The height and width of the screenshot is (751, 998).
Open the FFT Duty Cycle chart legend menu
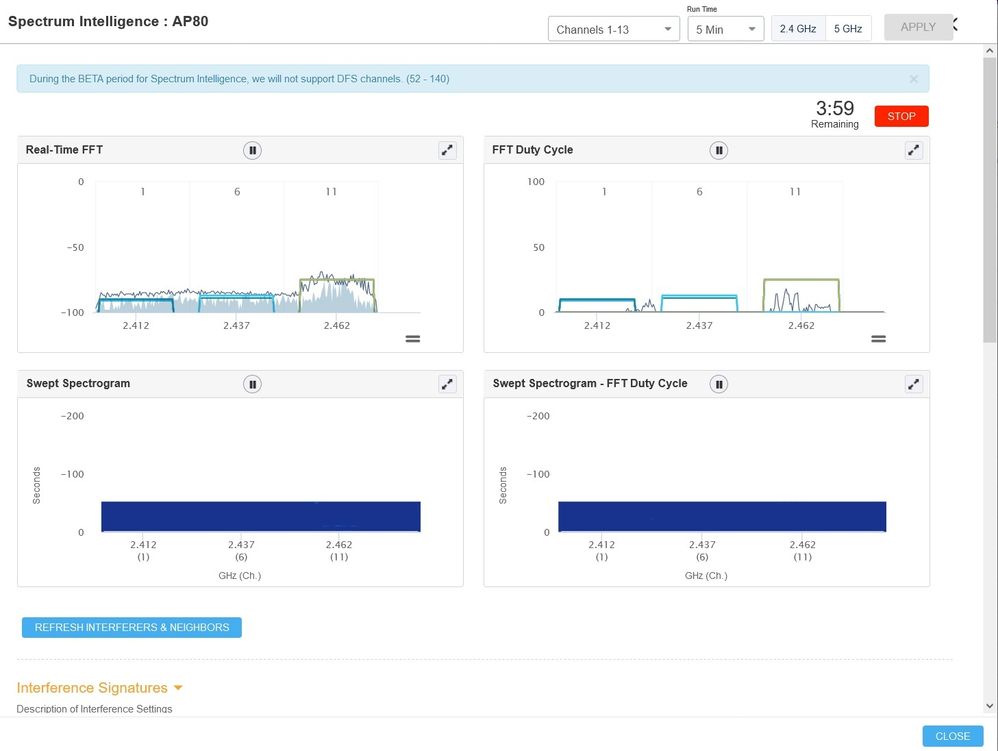coord(878,339)
